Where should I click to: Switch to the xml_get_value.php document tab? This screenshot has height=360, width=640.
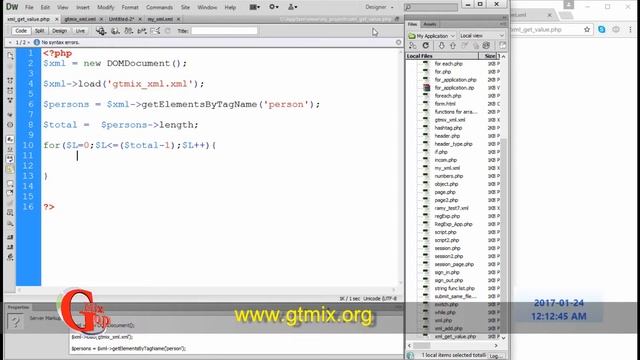point(29,19)
